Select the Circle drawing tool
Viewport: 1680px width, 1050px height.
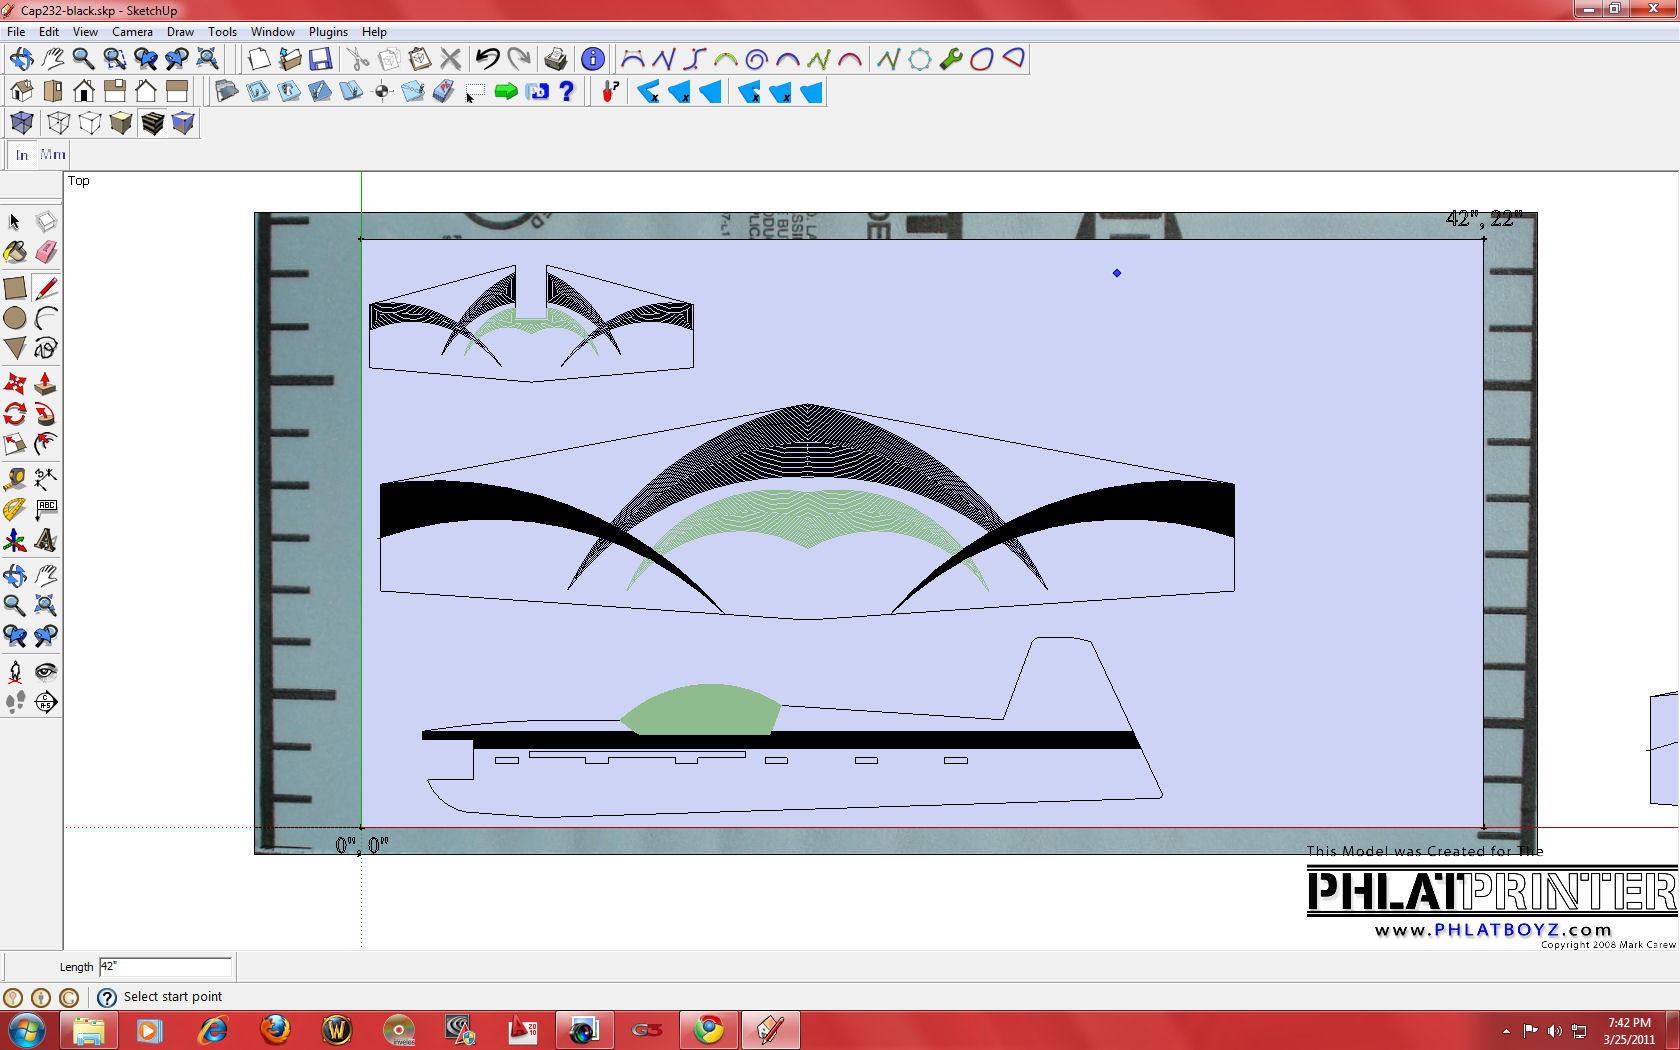tap(15, 319)
